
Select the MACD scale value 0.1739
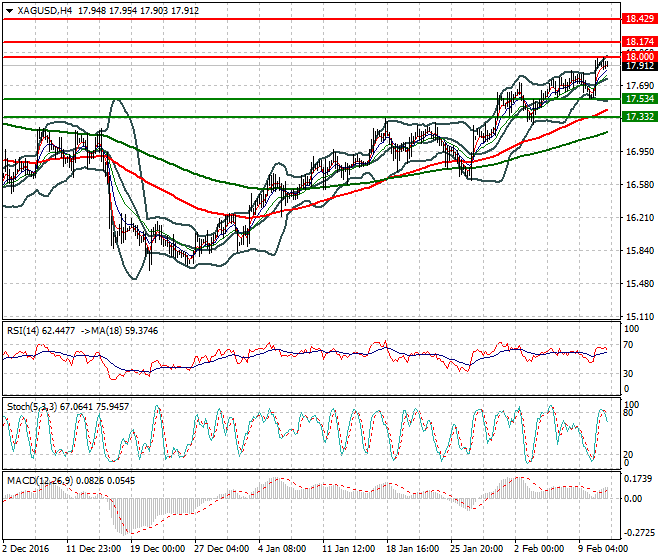(638, 479)
